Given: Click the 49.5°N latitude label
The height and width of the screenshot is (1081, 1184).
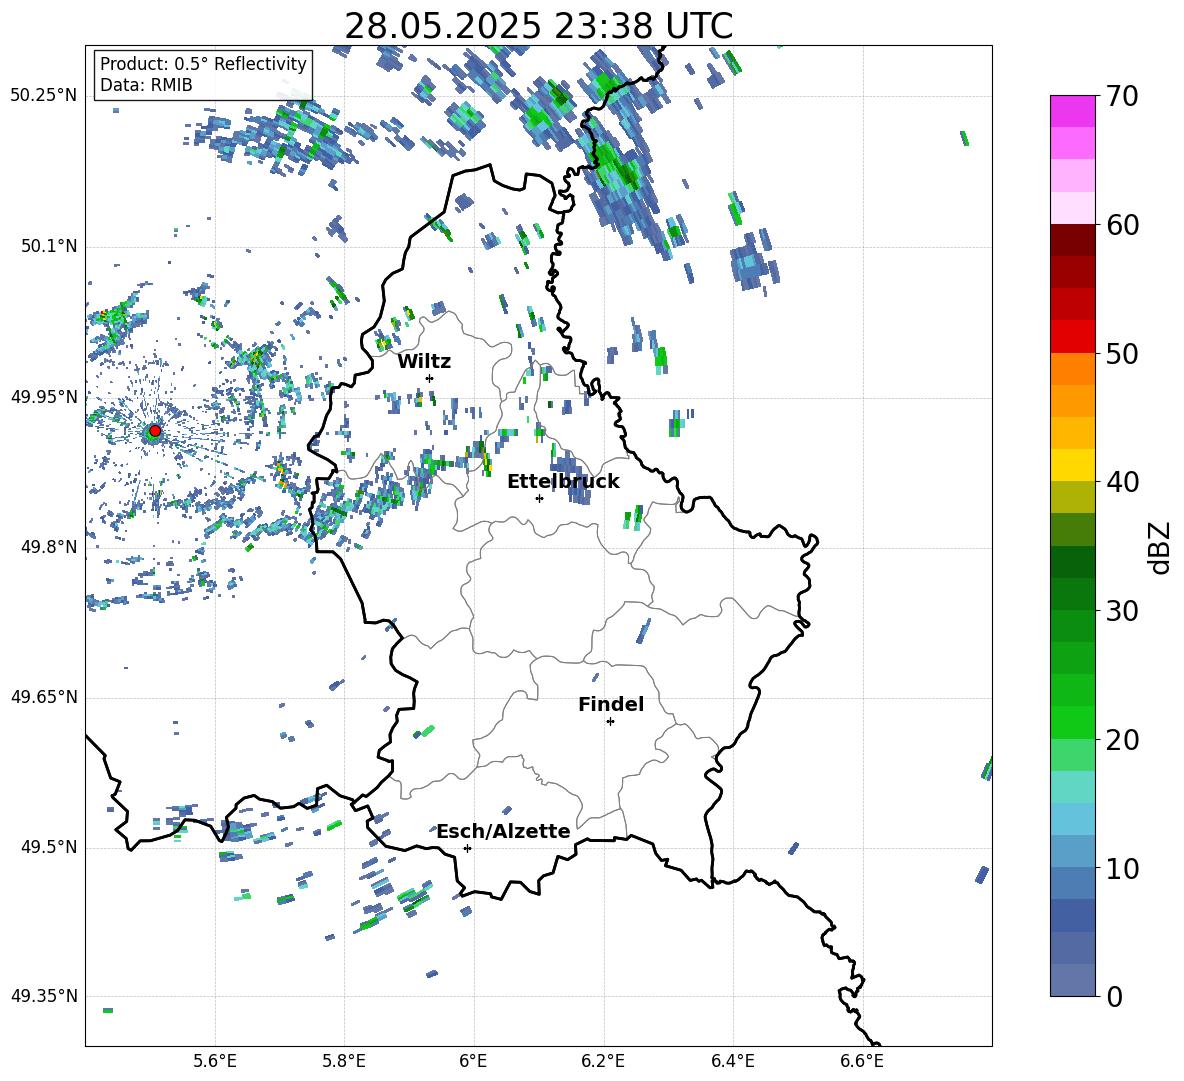Looking at the screenshot, I should click(x=49, y=847).
